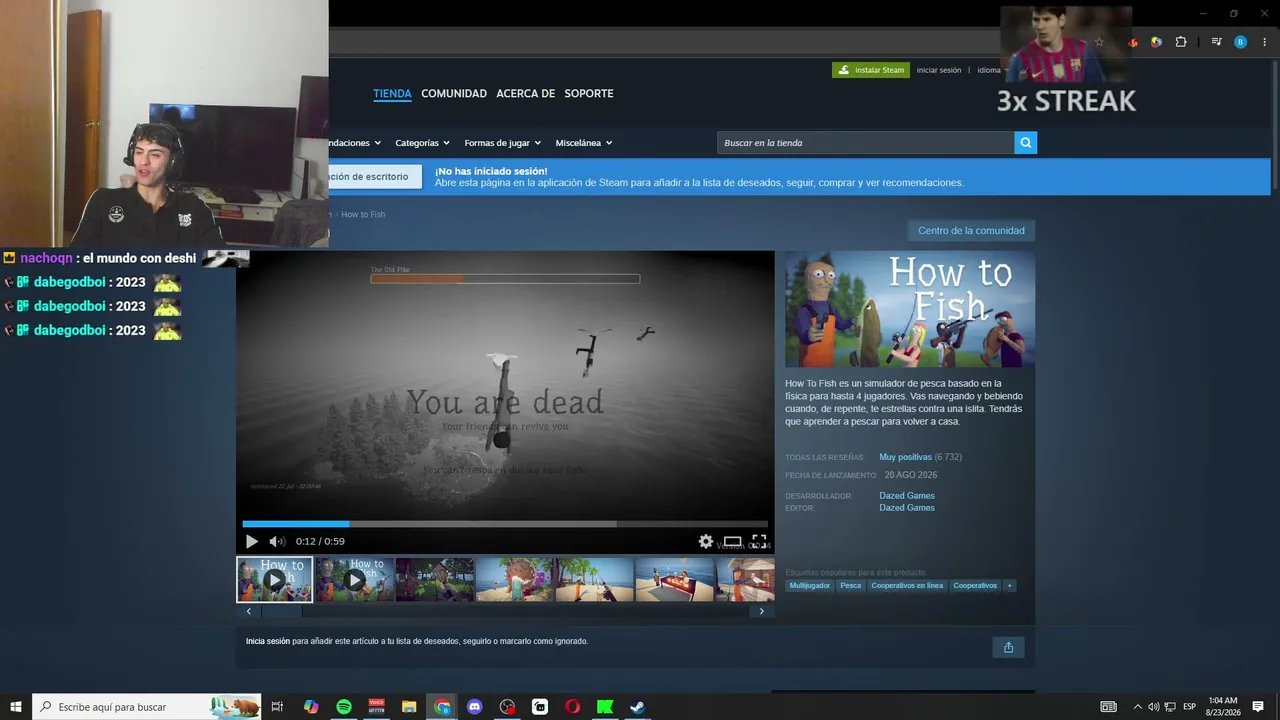Select the Cooperativos tag

975,586
